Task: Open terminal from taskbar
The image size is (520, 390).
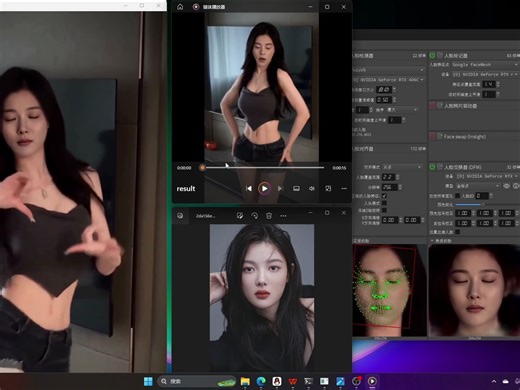Action: point(309,381)
